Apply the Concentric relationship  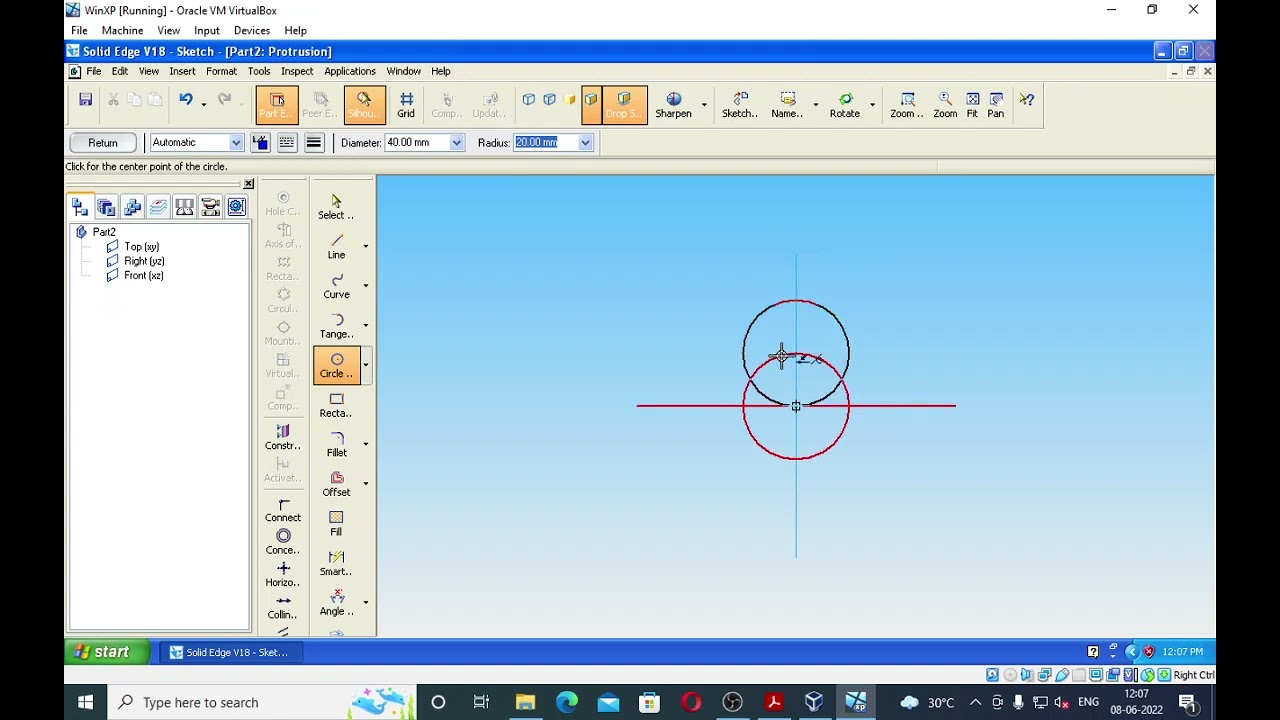(283, 542)
